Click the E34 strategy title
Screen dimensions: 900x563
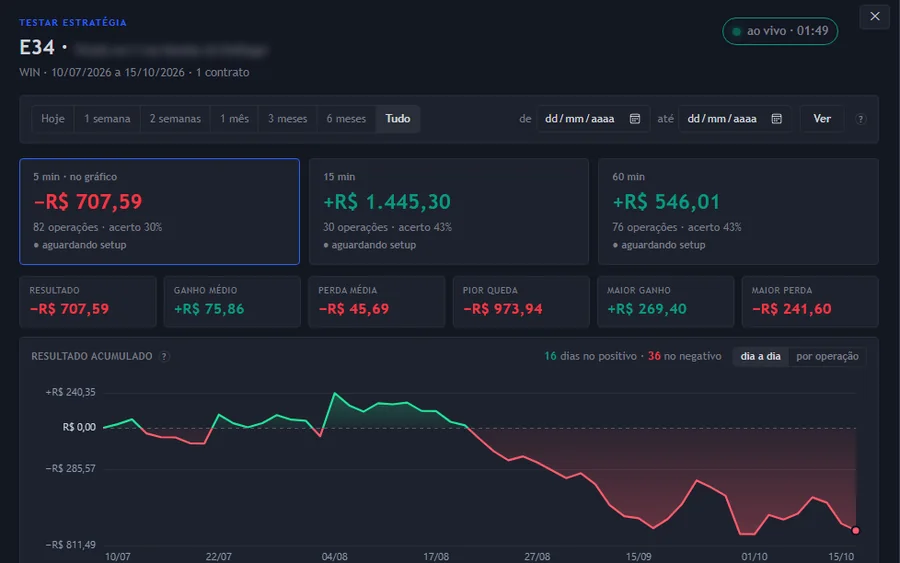point(37,47)
